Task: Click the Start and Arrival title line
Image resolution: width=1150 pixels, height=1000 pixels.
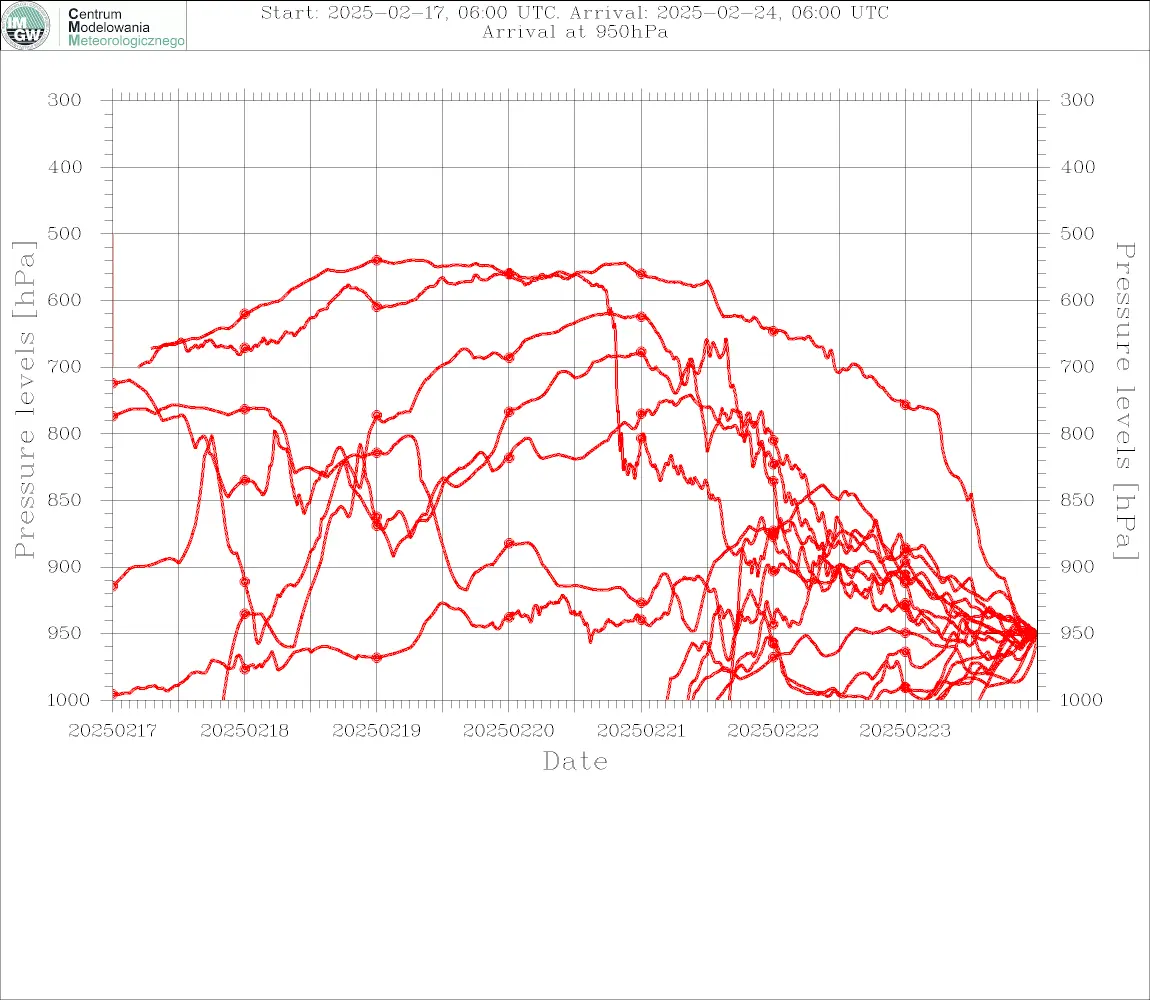Action: pos(575,12)
